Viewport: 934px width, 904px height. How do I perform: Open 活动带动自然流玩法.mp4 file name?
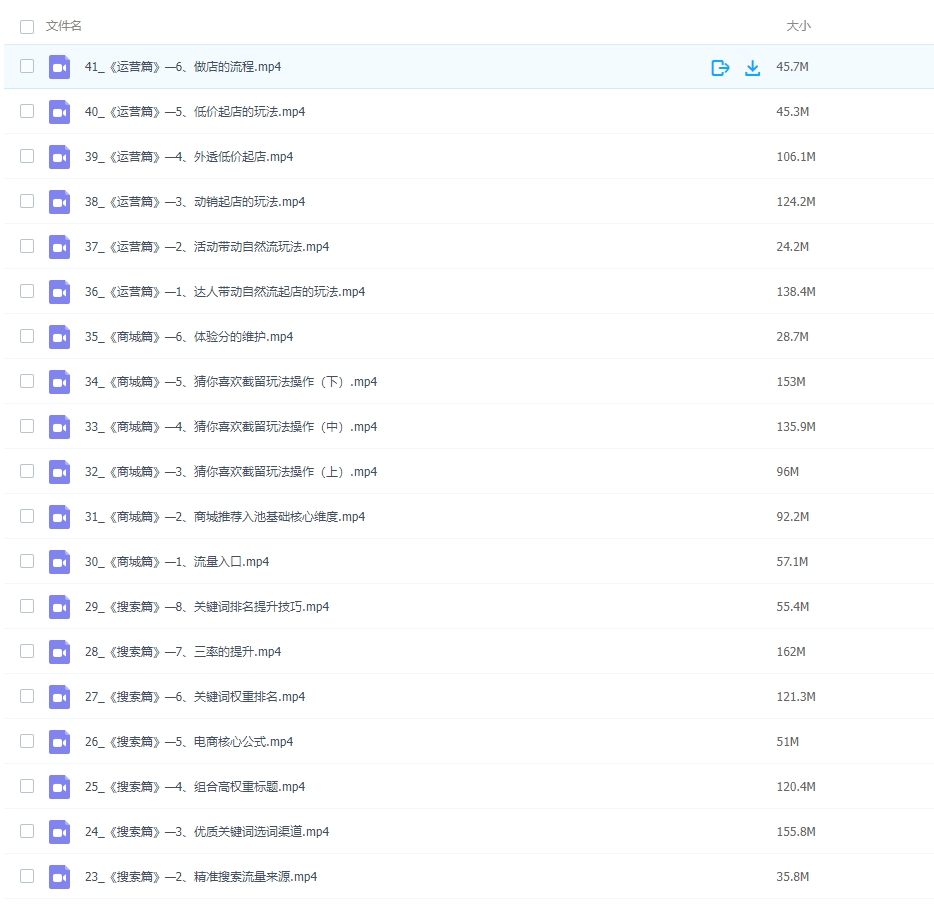207,247
